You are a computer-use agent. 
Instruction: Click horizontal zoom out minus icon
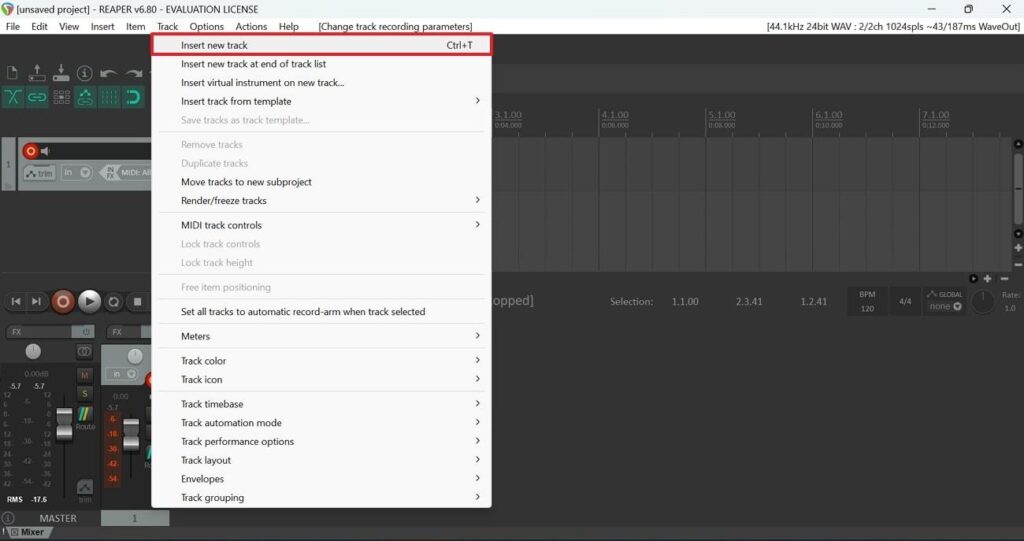[x=1004, y=279]
